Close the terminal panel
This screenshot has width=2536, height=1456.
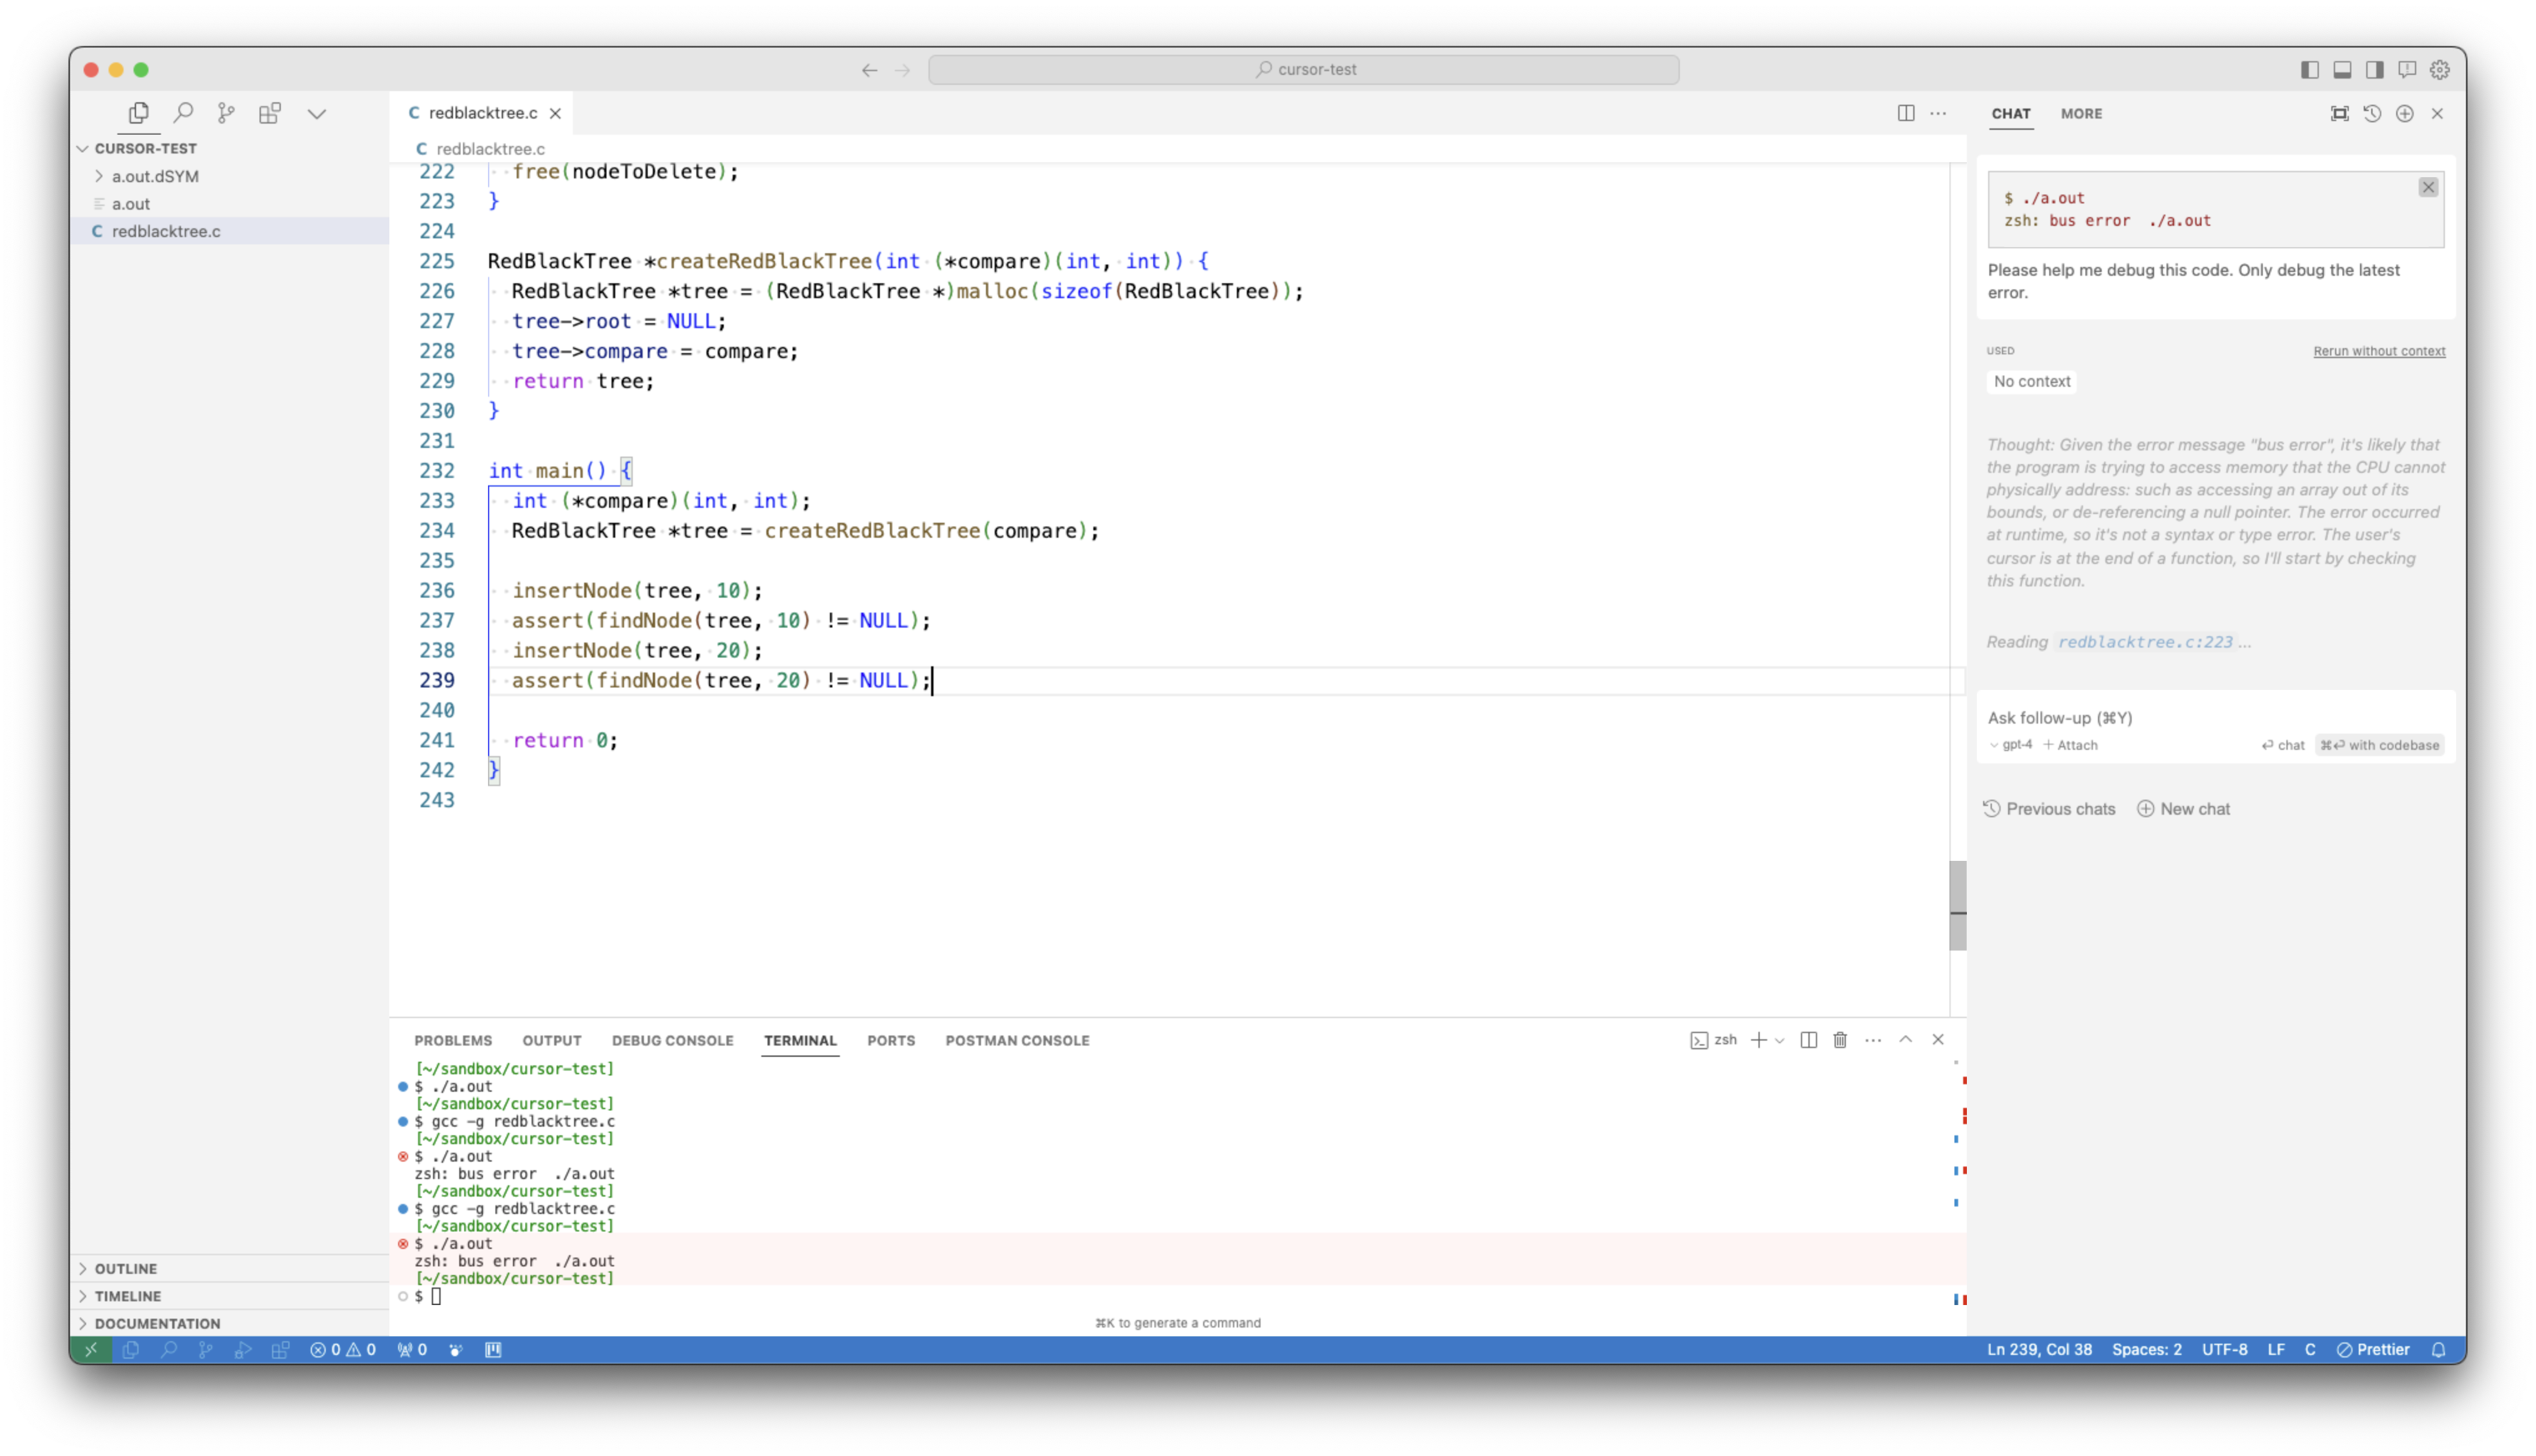pyautogui.click(x=1938, y=1040)
